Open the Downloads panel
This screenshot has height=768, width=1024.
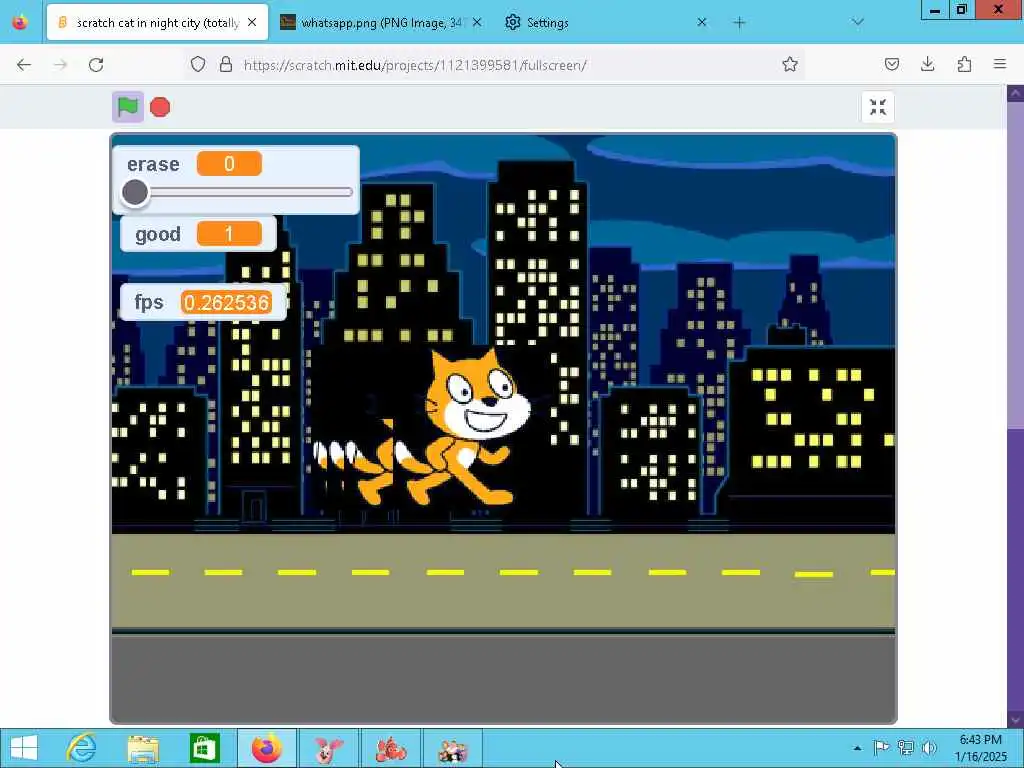click(927, 65)
